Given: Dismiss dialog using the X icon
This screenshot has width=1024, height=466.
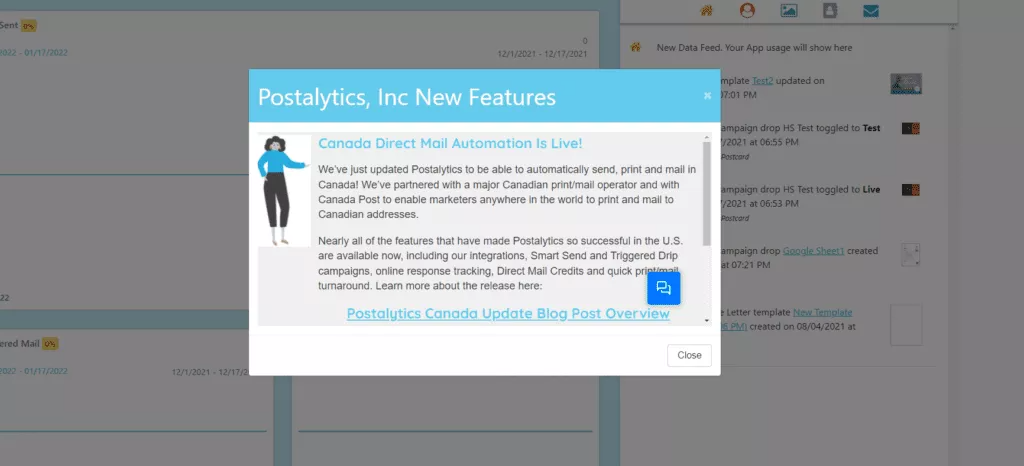Looking at the screenshot, I should pyautogui.click(x=707, y=96).
